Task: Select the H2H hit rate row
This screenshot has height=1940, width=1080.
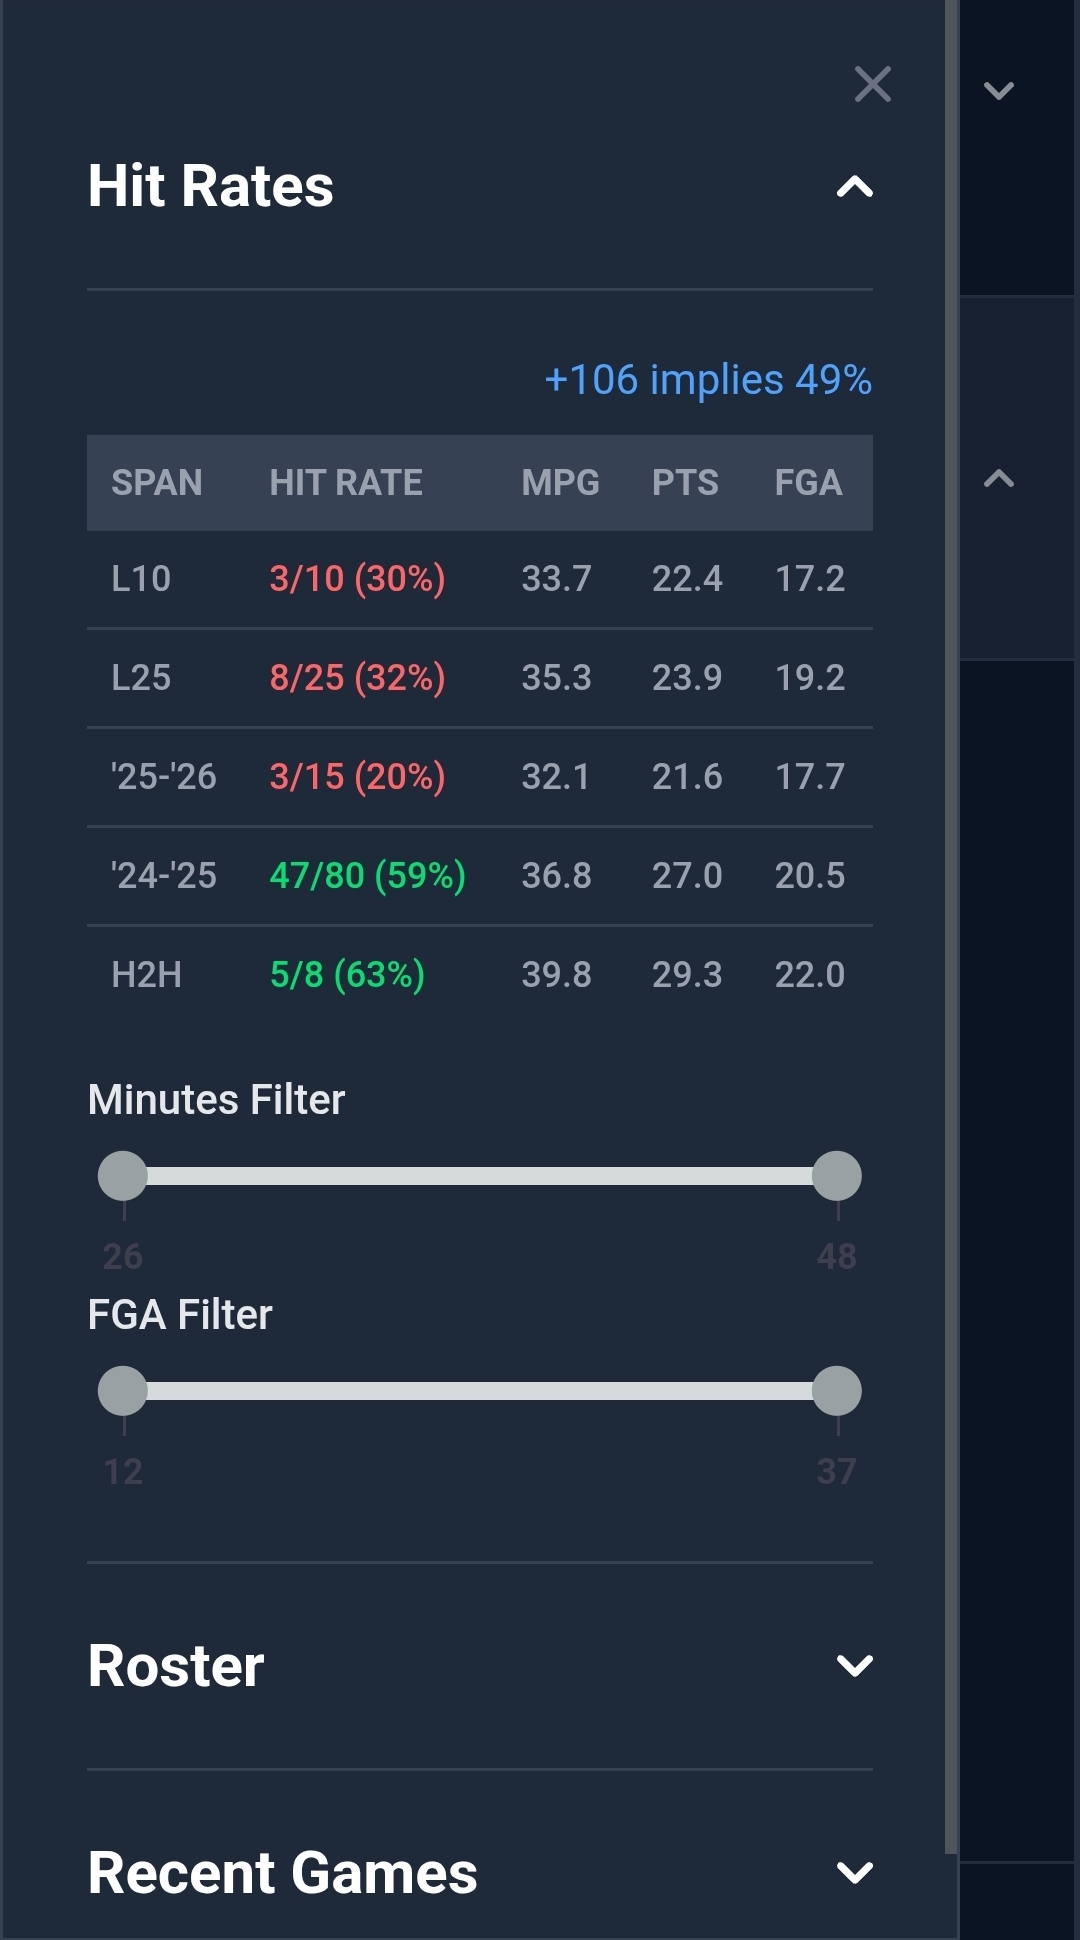Action: (x=480, y=974)
